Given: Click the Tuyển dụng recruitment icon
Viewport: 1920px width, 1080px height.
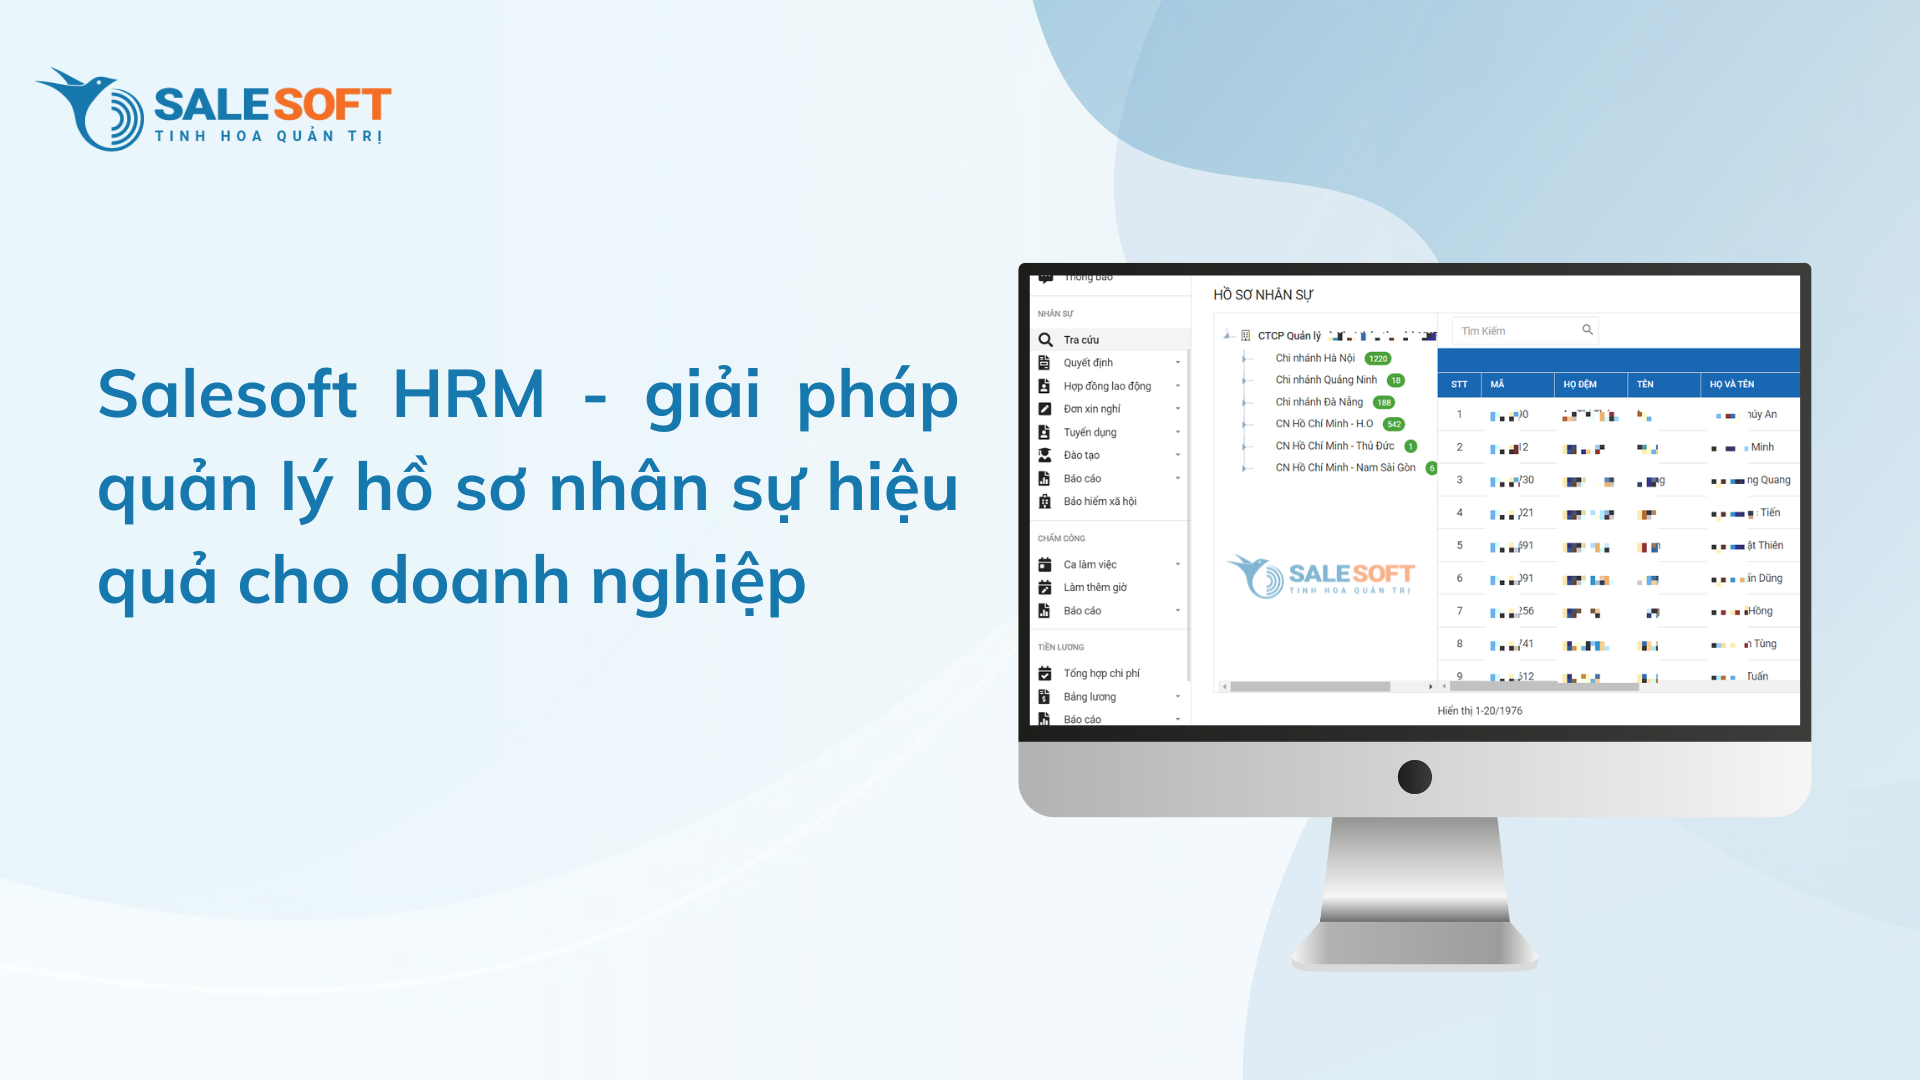Looking at the screenshot, I should coord(1044,433).
